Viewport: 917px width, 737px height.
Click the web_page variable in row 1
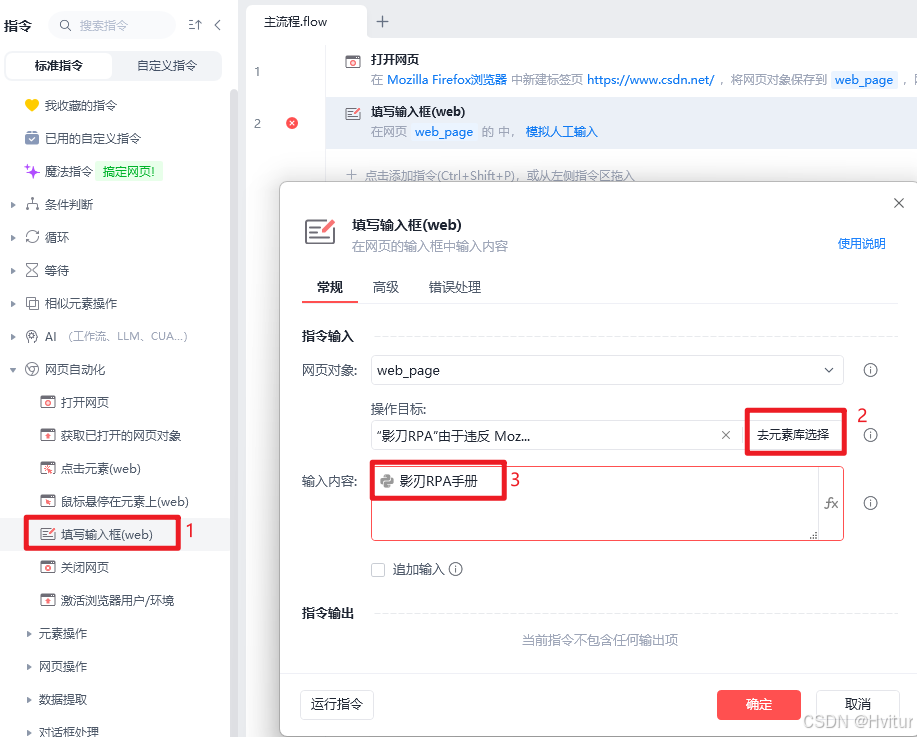(864, 80)
